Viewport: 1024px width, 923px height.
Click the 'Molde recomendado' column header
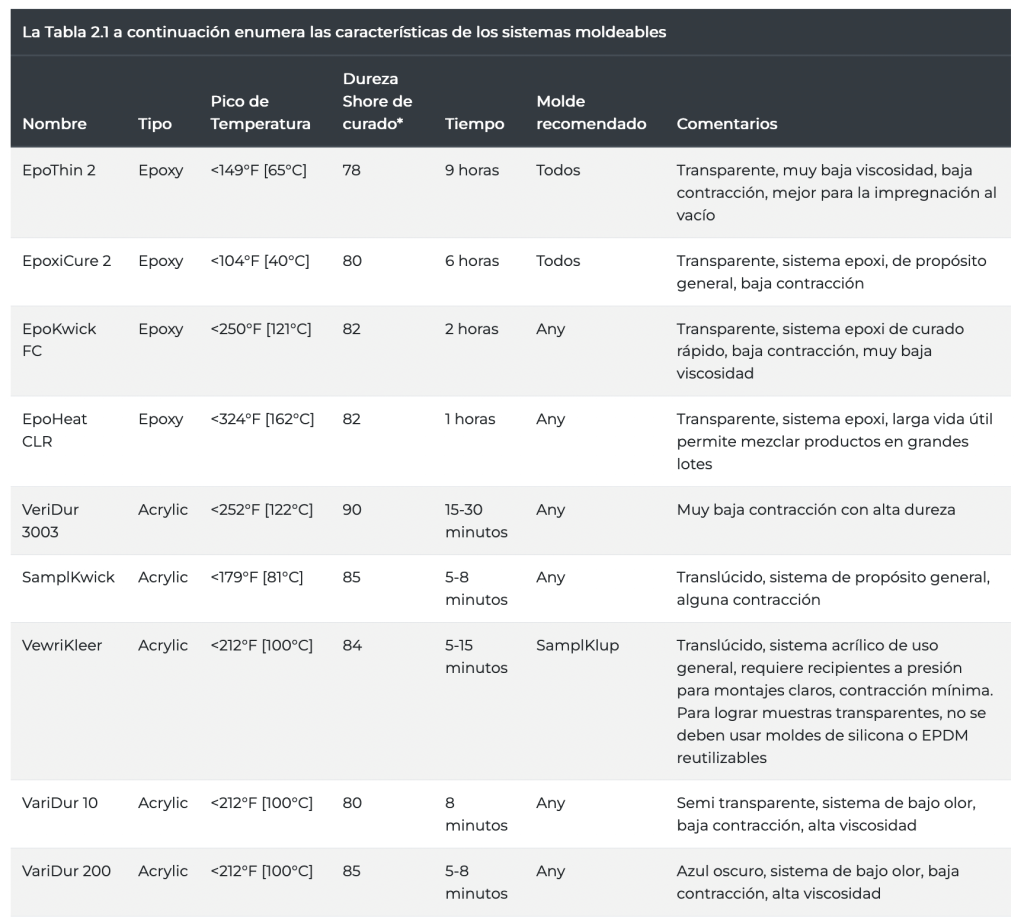[x=591, y=112]
